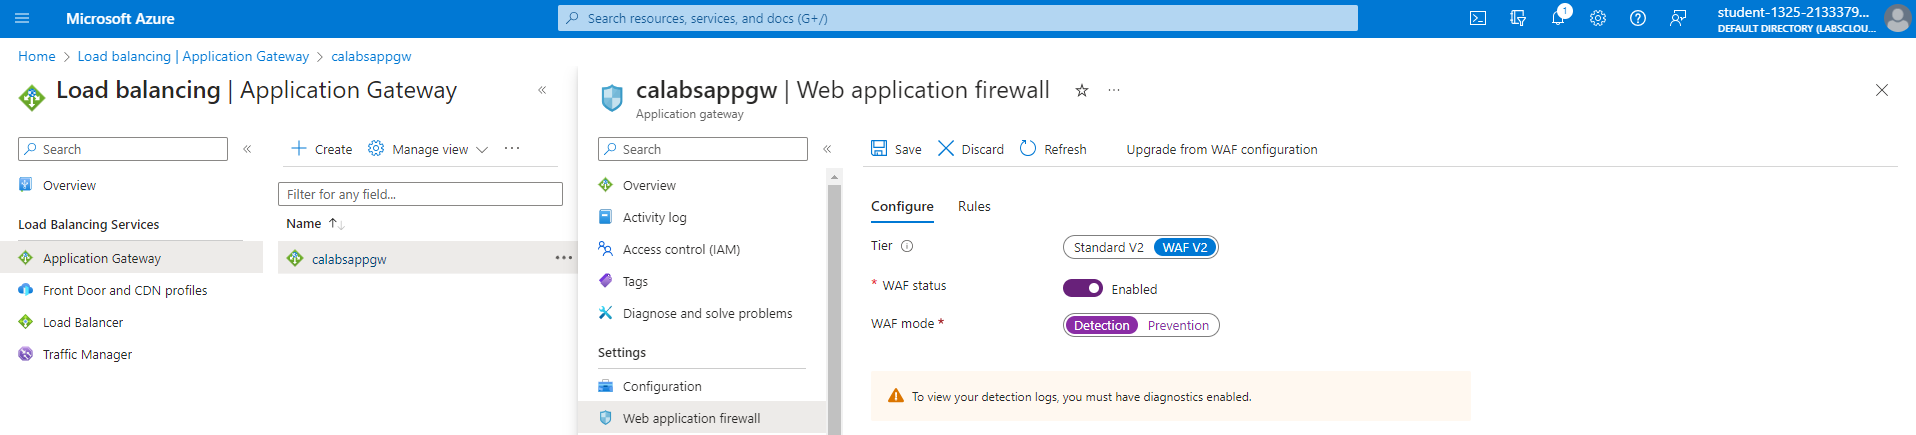Open portal settings gear icon
Viewport: 1916px width, 435px height.
click(x=1598, y=18)
